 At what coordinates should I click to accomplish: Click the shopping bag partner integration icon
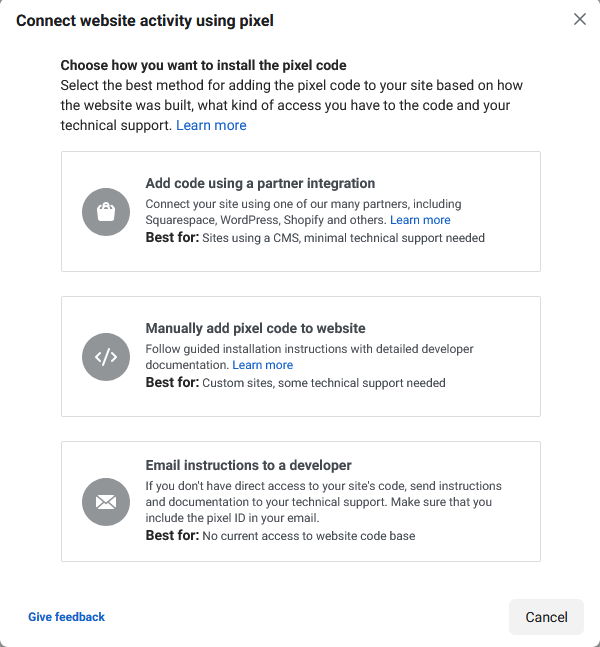point(106,212)
